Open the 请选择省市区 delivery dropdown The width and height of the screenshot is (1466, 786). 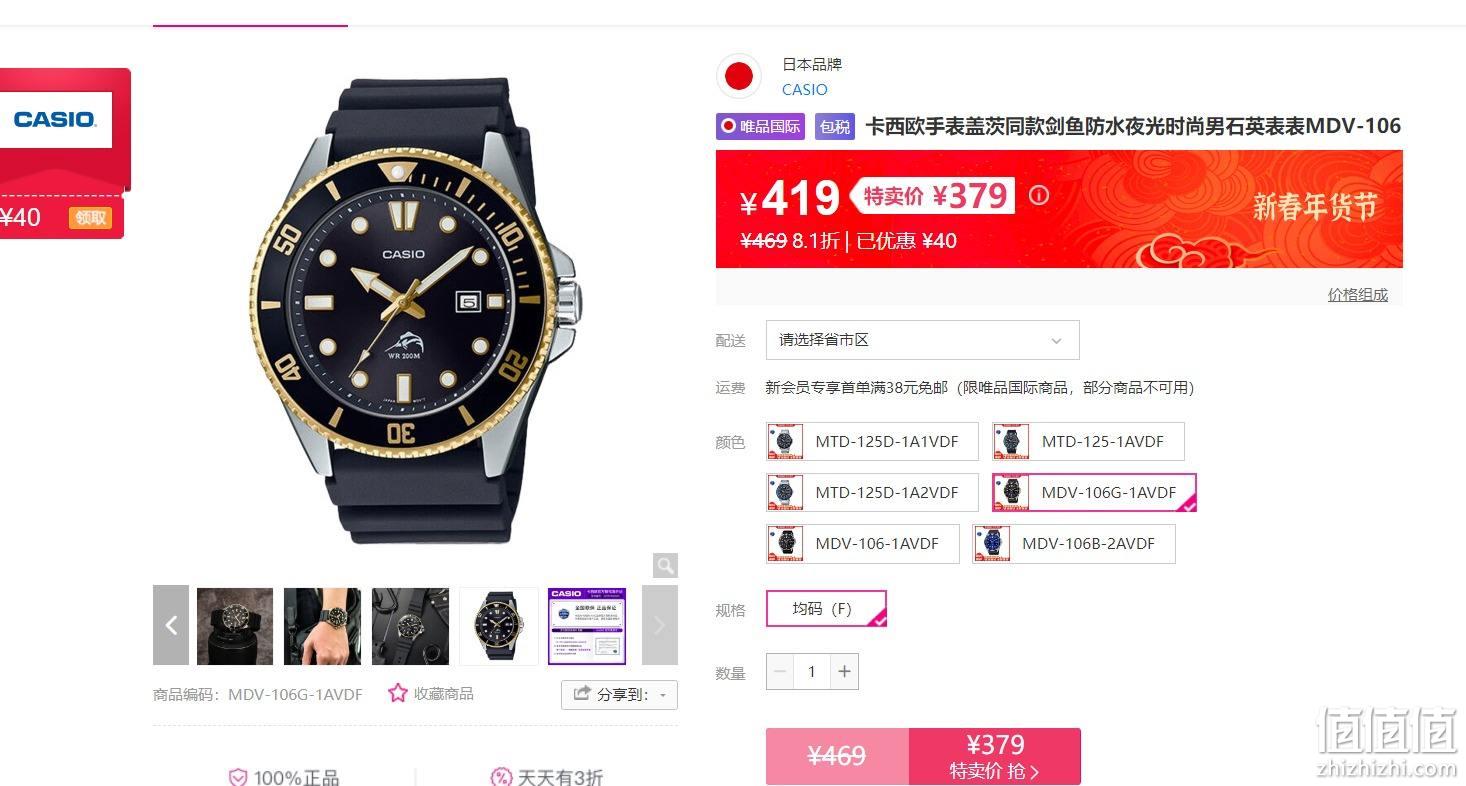pos(922,340)
